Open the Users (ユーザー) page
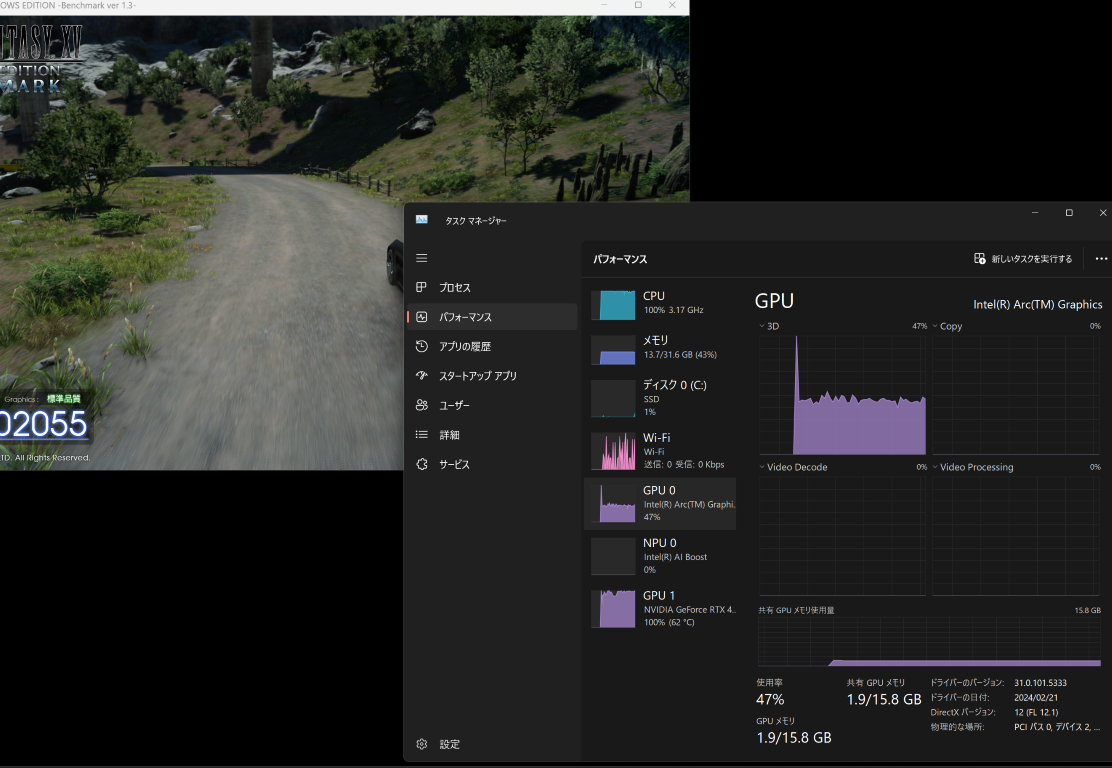 point(492,405)
